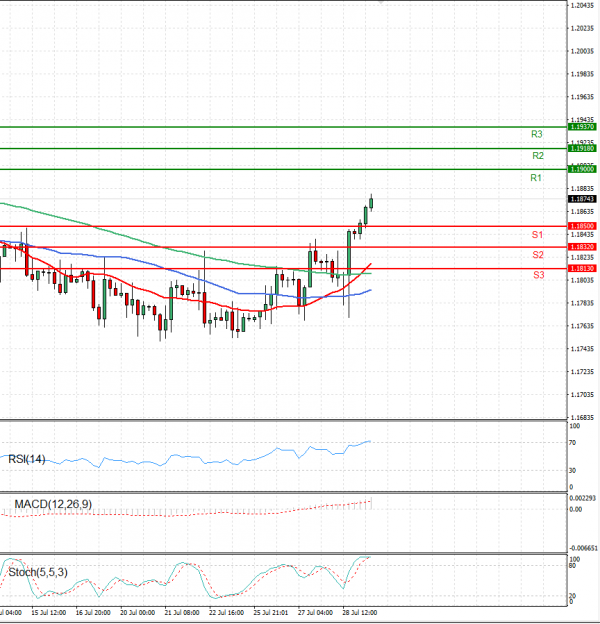Click the R3 resistance label
Viewport: 600px width, 624px height.
pyautogui.click(x=537, y=134)
